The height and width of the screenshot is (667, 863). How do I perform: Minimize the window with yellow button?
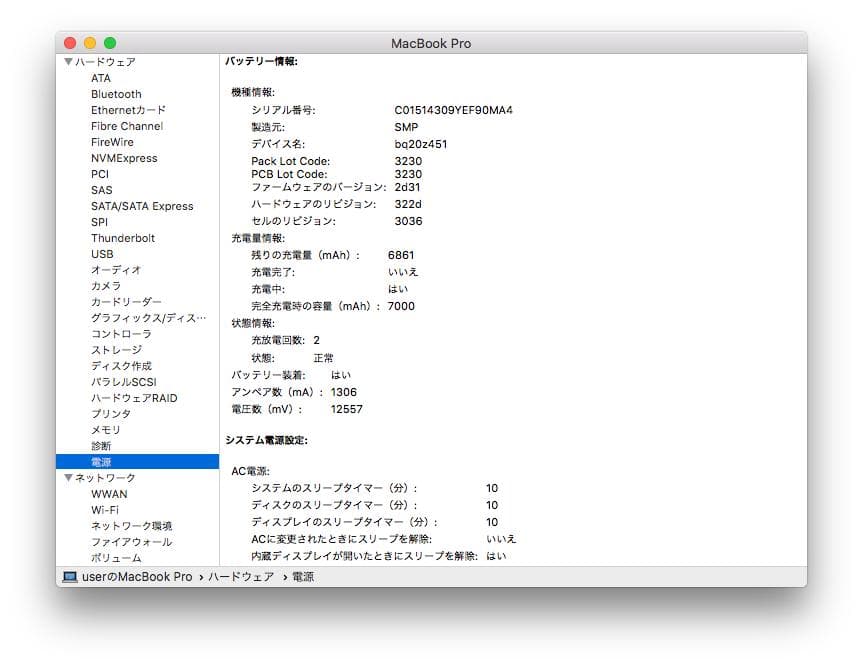pos(90,43)
